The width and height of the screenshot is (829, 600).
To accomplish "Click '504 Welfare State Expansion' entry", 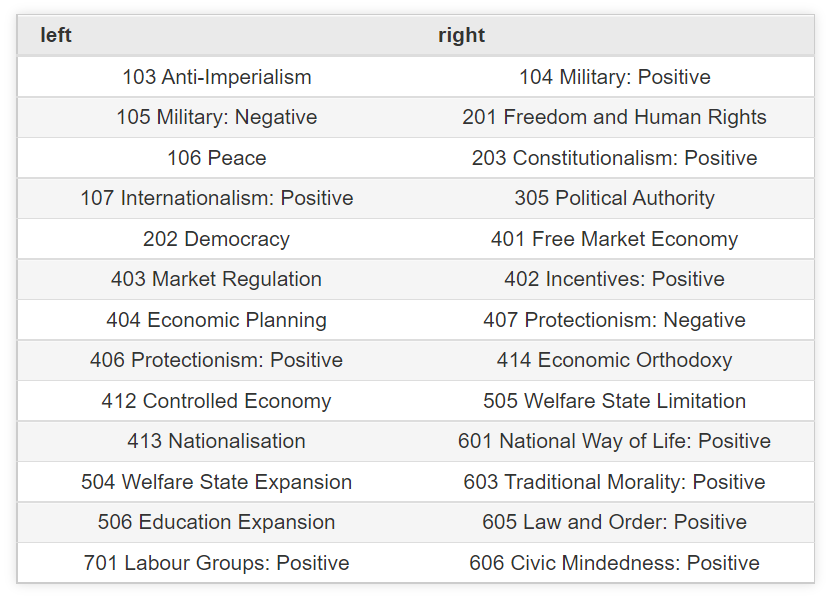I will click(217, 482).
